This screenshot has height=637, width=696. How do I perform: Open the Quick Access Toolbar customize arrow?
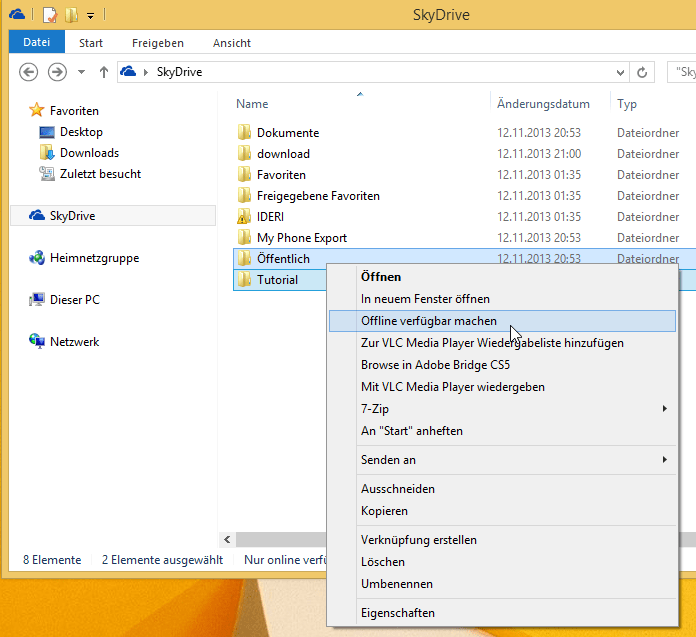(91, 16)
